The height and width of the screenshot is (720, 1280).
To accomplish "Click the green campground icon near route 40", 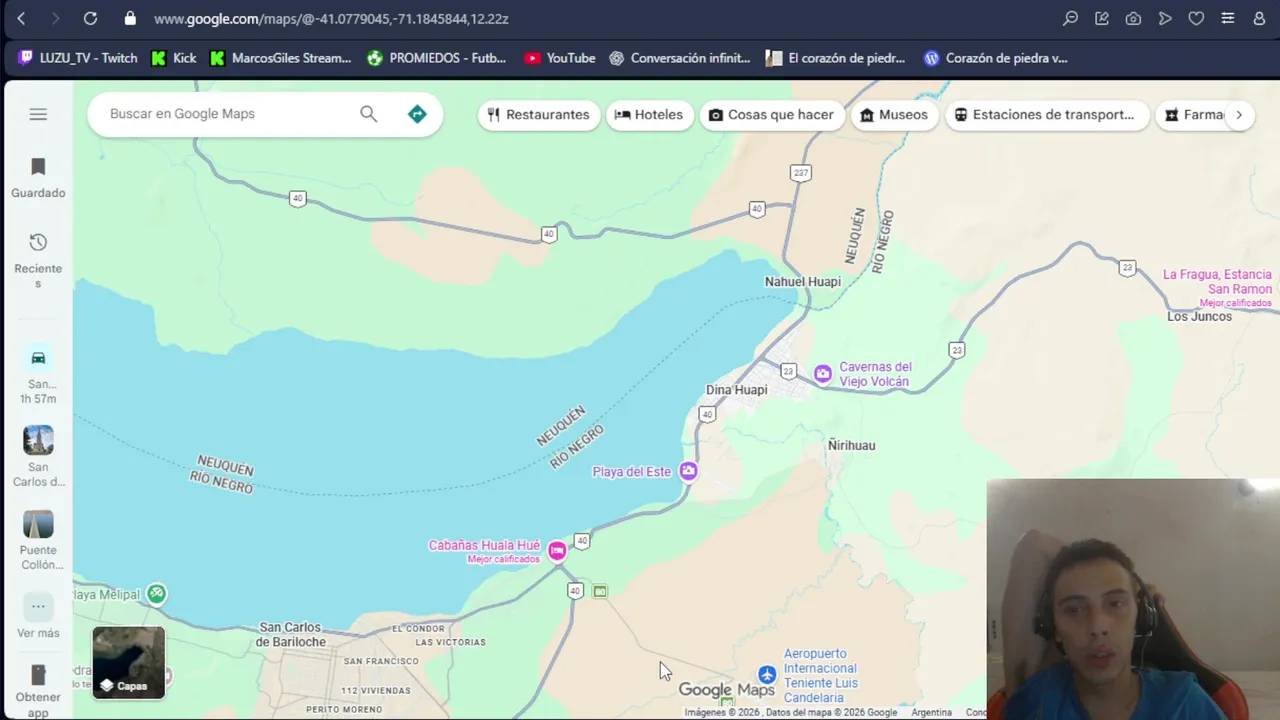I will pos(600,591).
